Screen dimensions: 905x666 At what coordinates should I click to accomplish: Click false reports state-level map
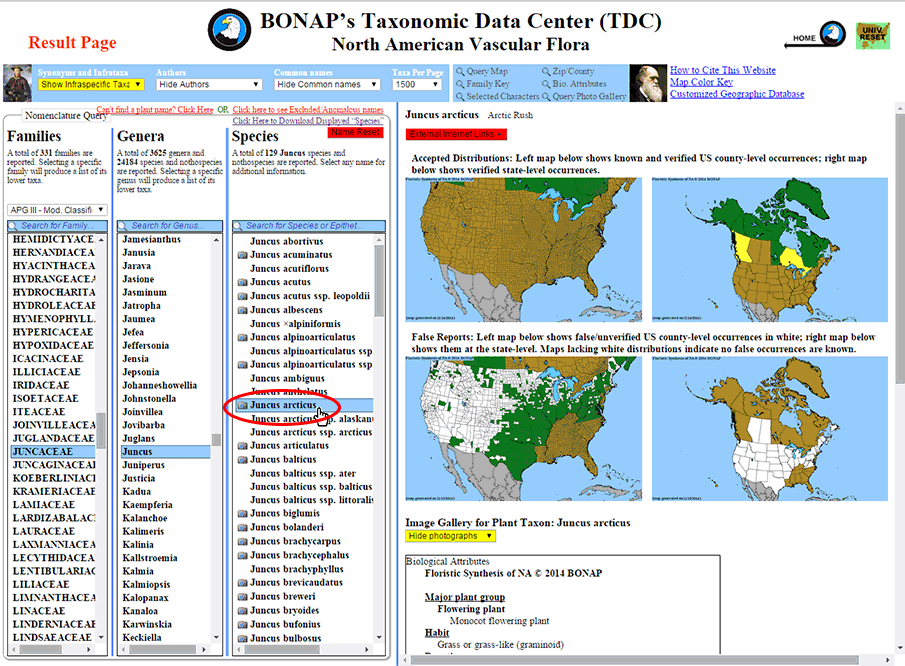click(x=770, y=428)
